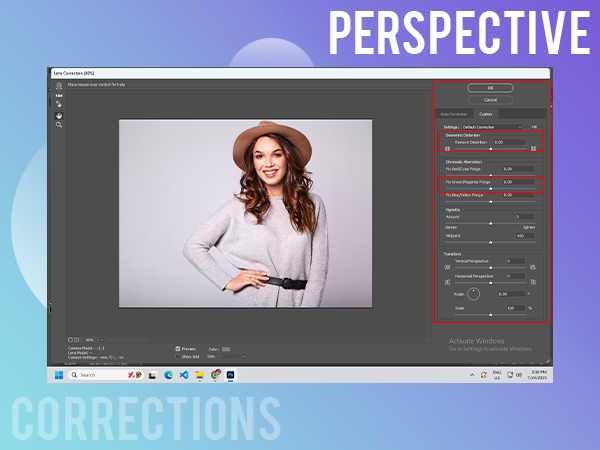Click the zoom out minus button
This screenshot has height=450, width=600.
click(x=70, y=340)
